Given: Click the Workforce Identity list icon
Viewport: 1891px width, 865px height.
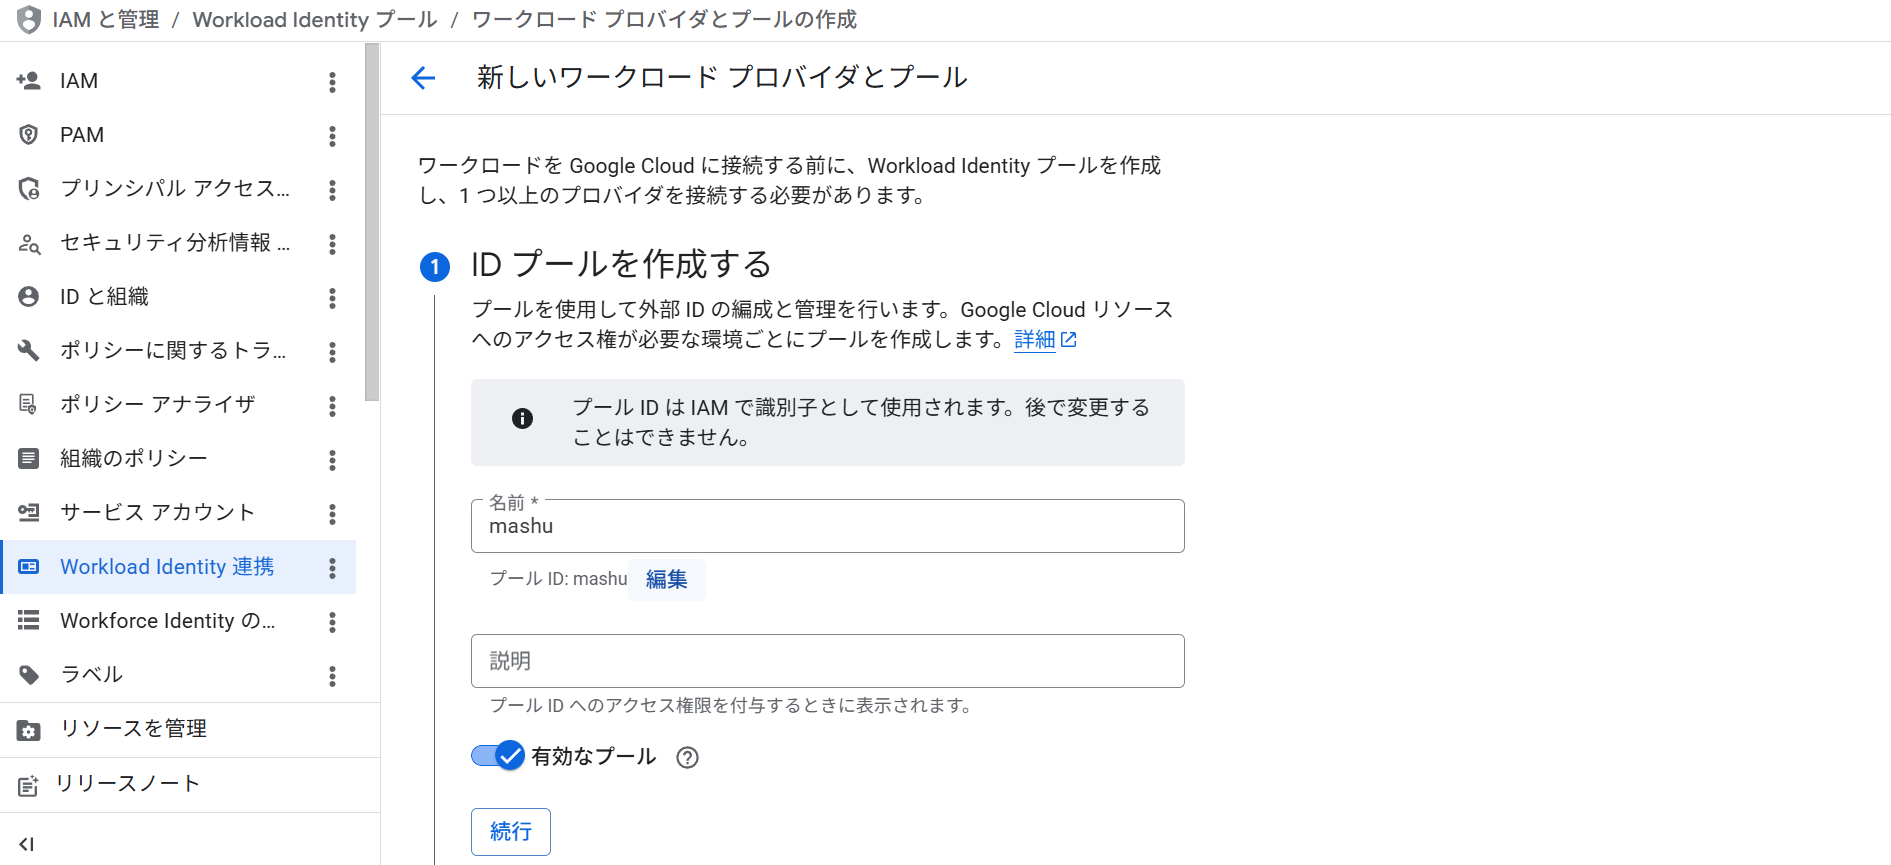Looking at the screenshot, I should pyautogui.click(x=29, y=621).
